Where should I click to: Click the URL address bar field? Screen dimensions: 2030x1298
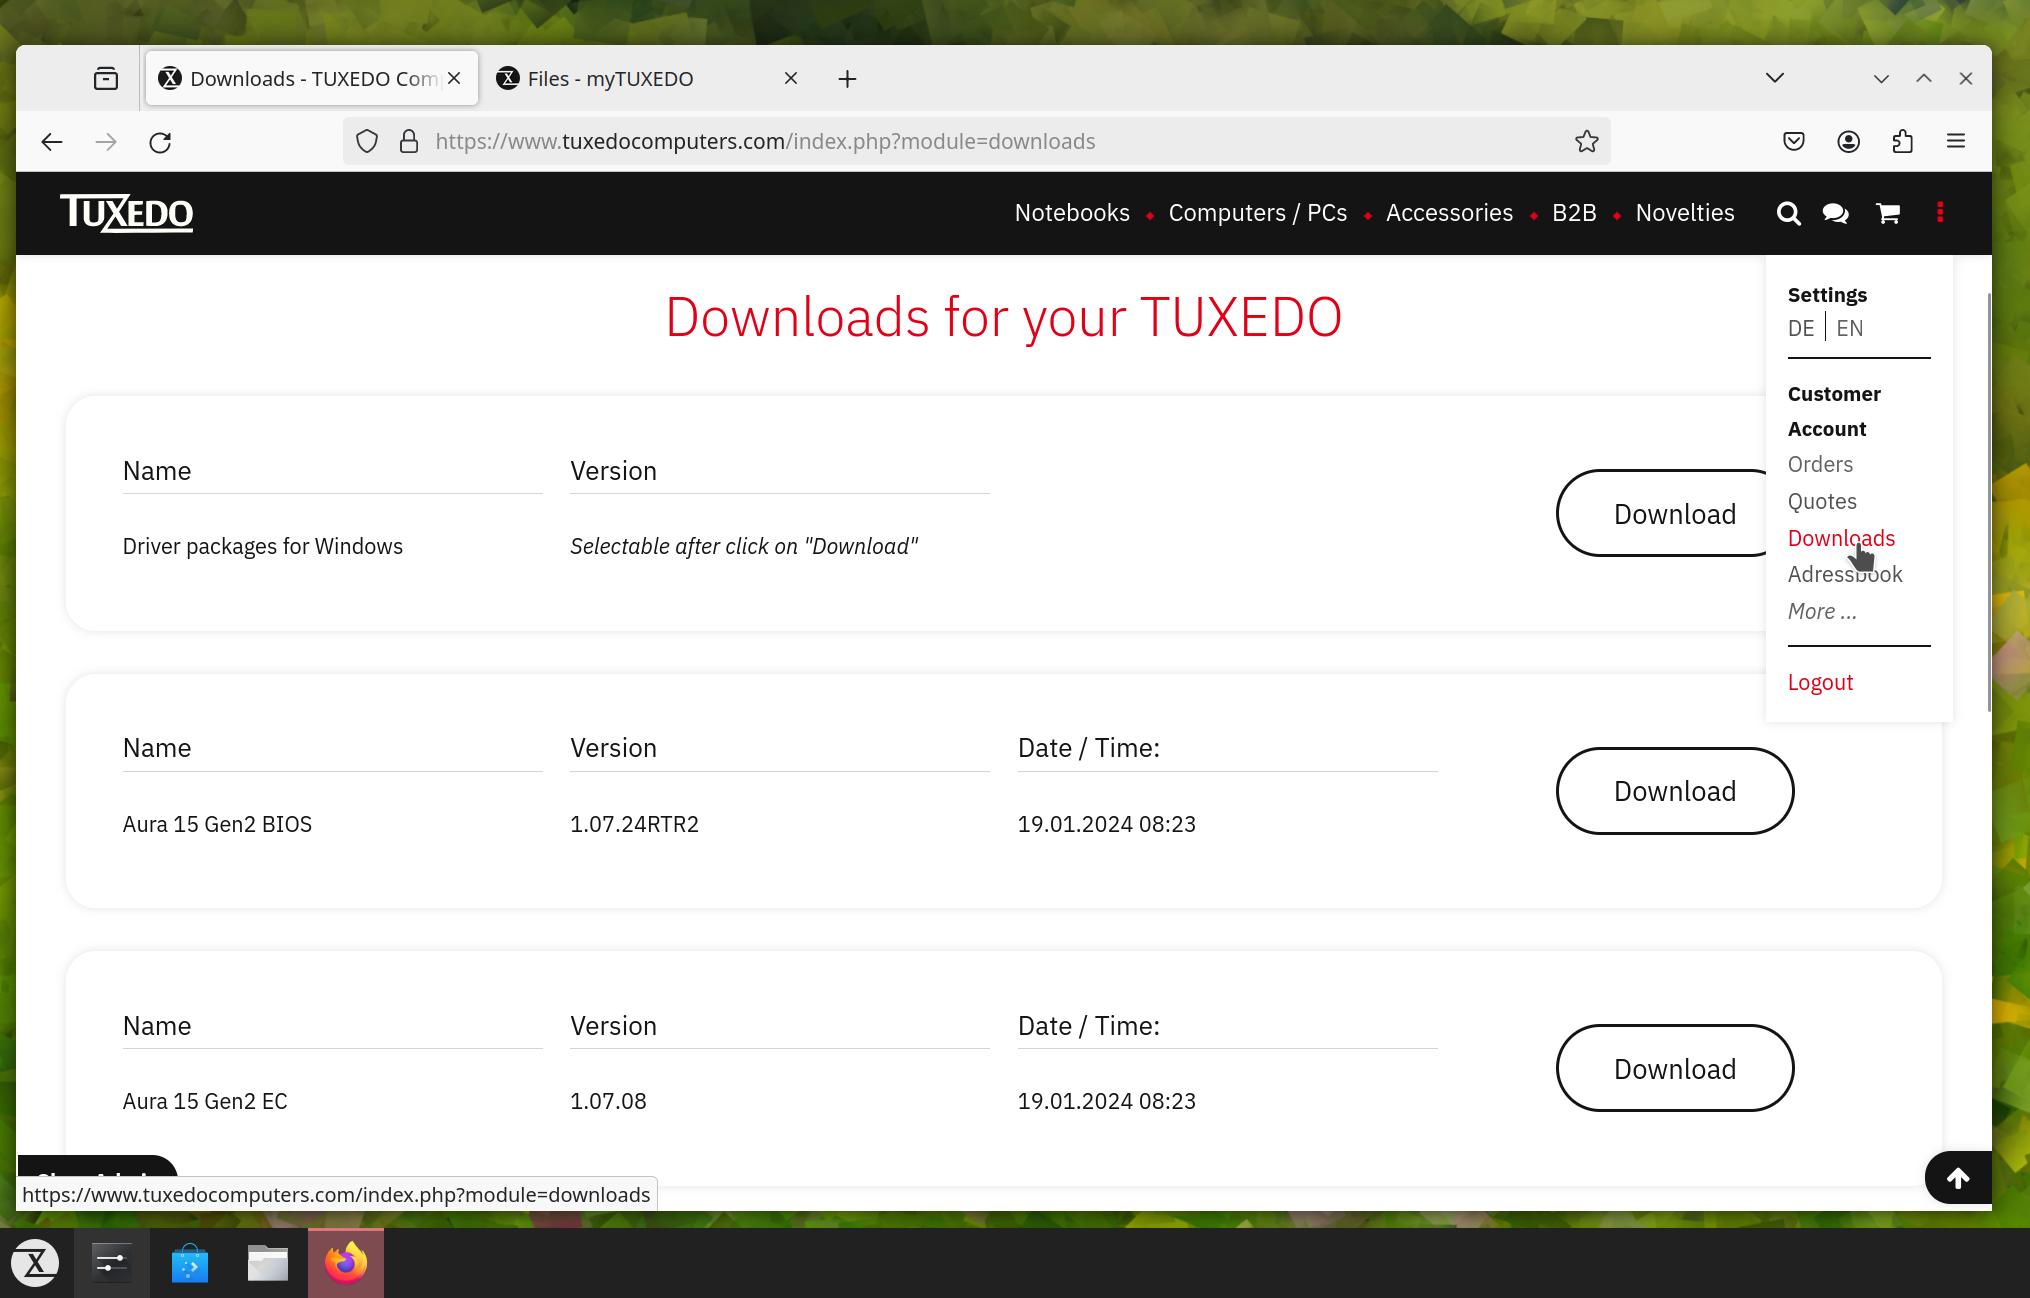(x=976, y=142)
